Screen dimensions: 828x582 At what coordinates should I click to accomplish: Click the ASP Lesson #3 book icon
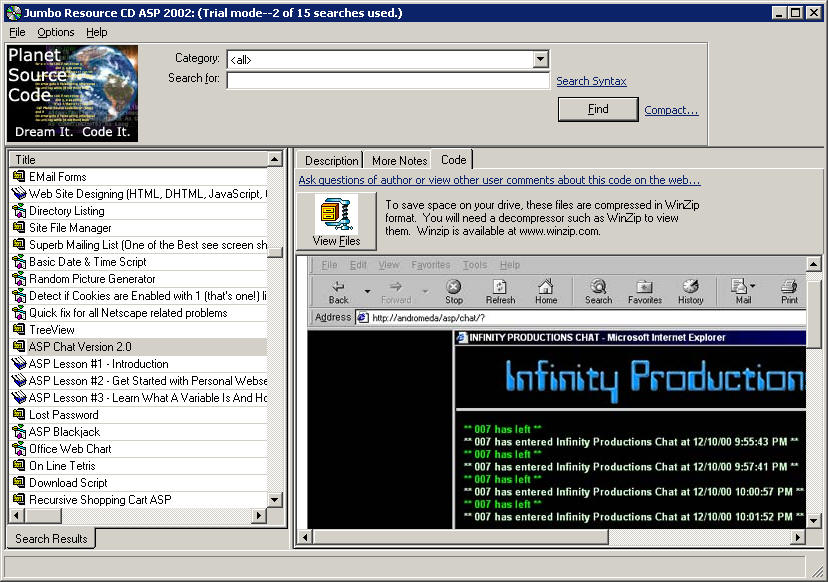coord(19,397)
